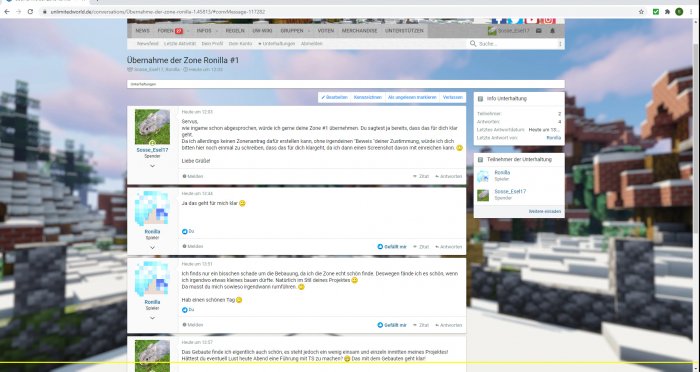700x372 pixels.
Task: Open the browser extensions puzzle icon
Action: coord(667,12)
